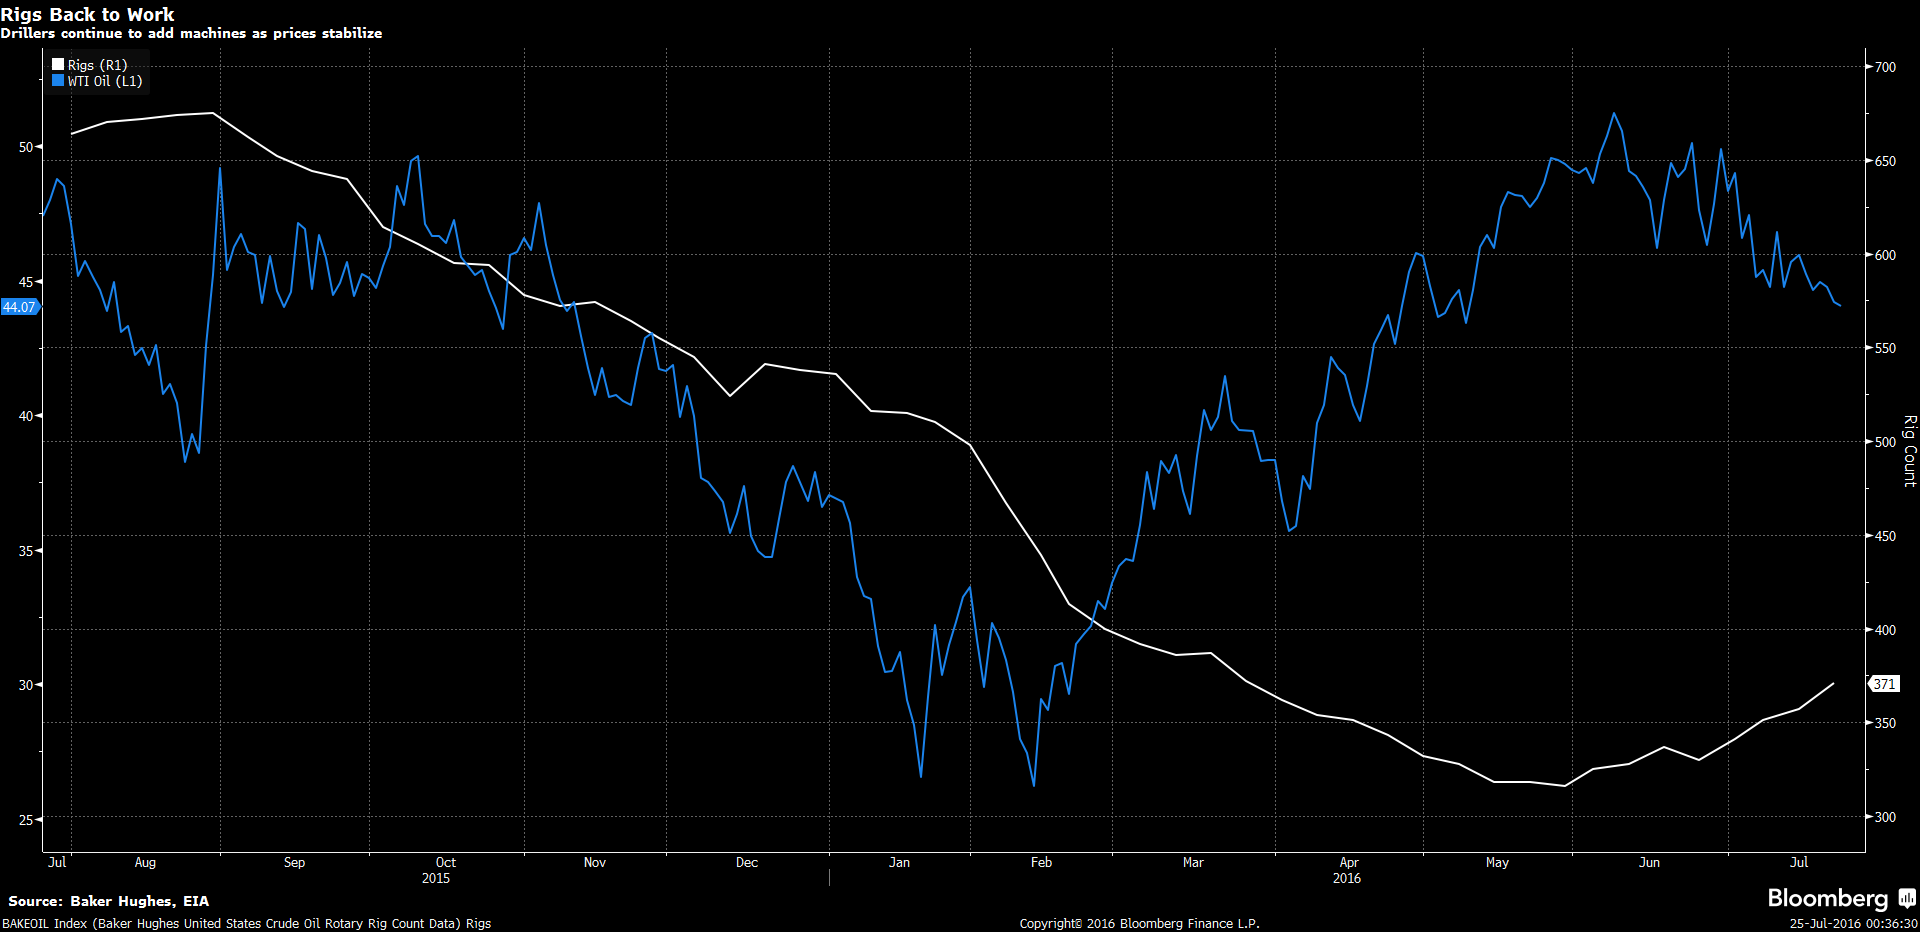This screenshot has width=1920, height=932.
Task: Click the chart title Rigs Back to Work
Action: pyautogui.click(x=88, y=14)
